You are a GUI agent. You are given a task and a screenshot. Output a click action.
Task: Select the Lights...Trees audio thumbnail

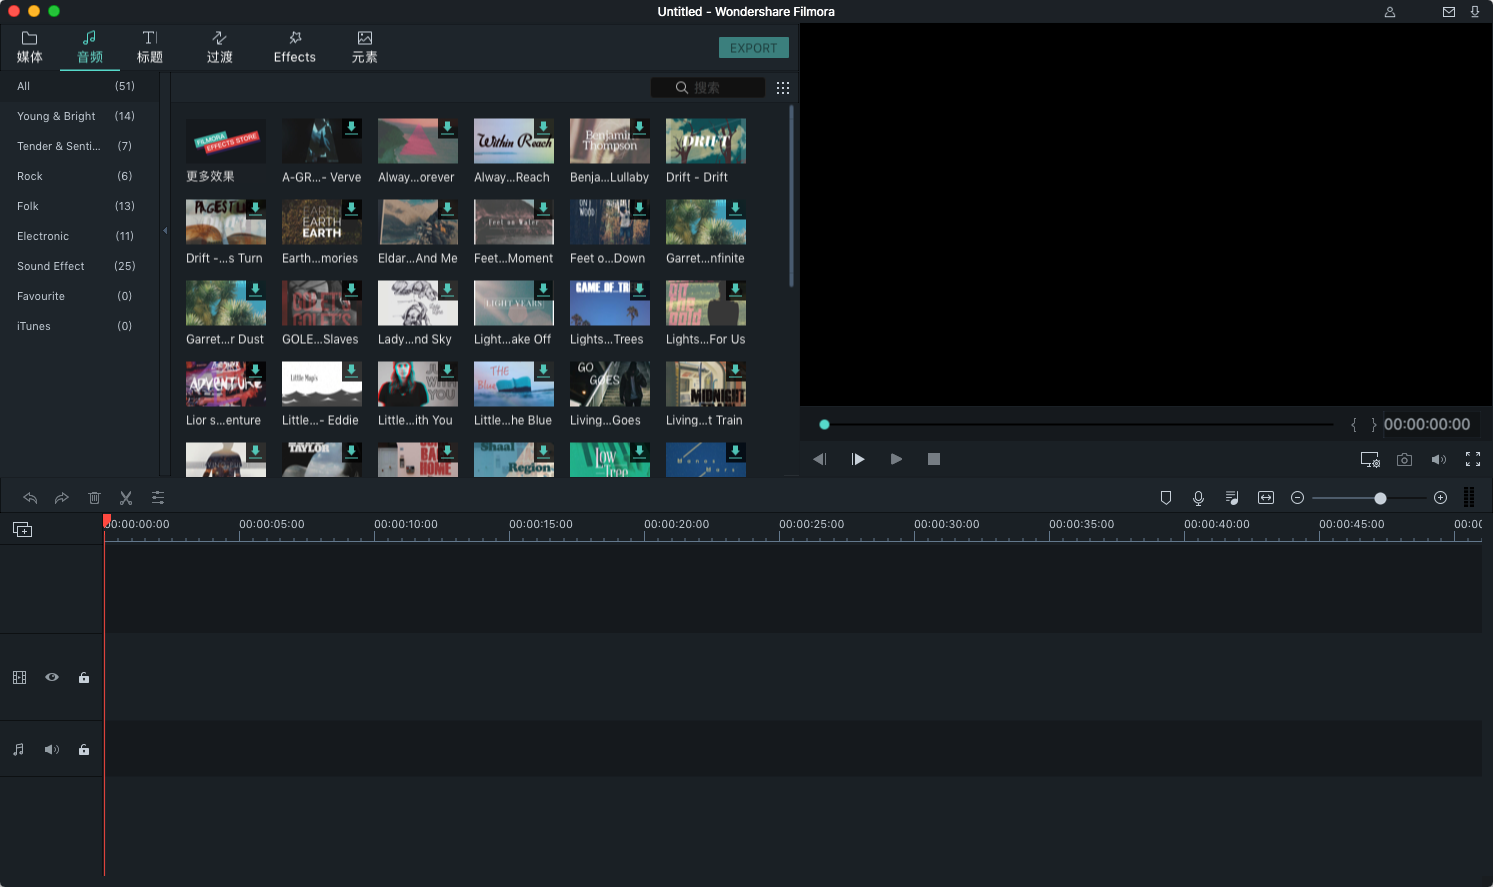coord(610,303)
